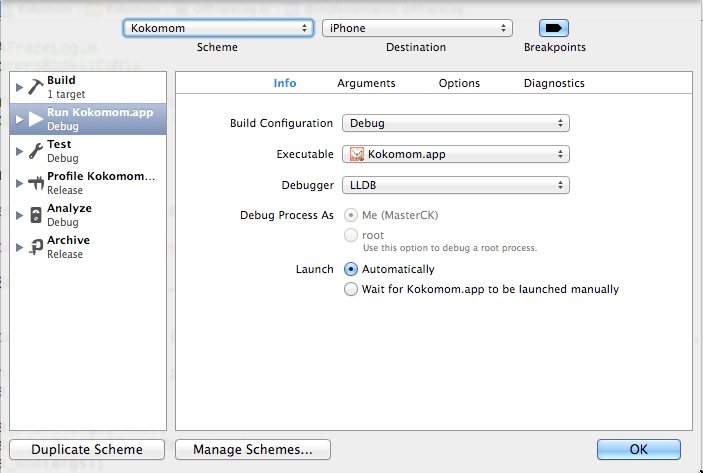Click the Debug Process As label

pyautogui.click(x=286, y=215)
